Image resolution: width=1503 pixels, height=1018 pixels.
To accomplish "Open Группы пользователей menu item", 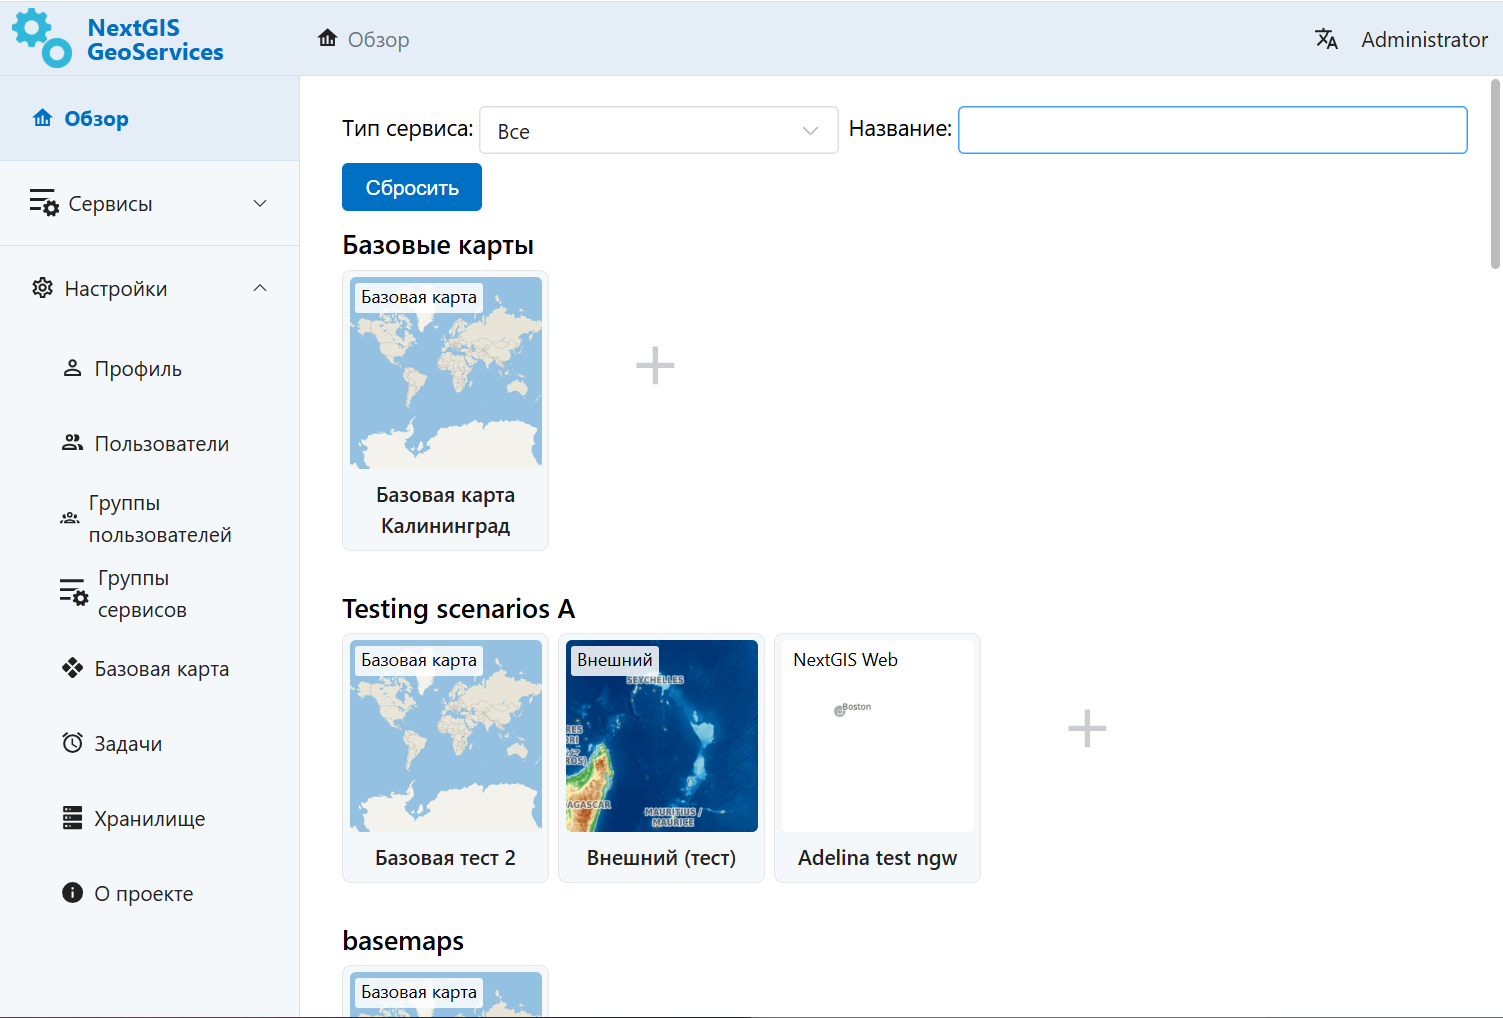I will [x=159, y=519].
